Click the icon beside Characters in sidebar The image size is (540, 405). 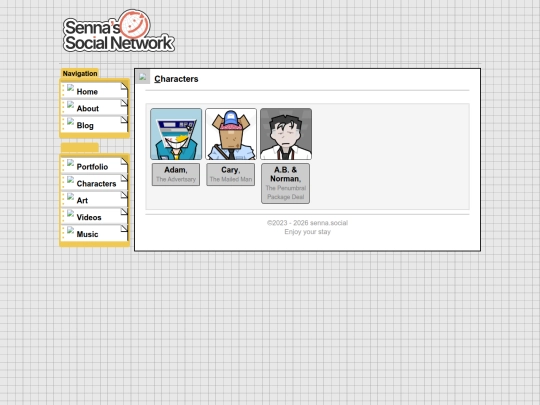coord(70,180)
